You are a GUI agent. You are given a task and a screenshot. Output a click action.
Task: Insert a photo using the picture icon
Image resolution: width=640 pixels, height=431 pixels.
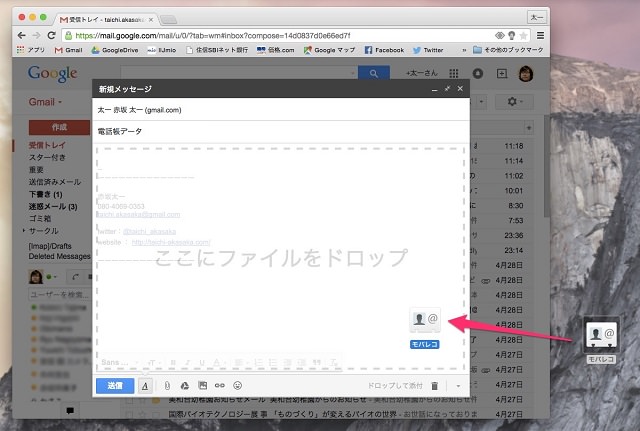[202, 385]
